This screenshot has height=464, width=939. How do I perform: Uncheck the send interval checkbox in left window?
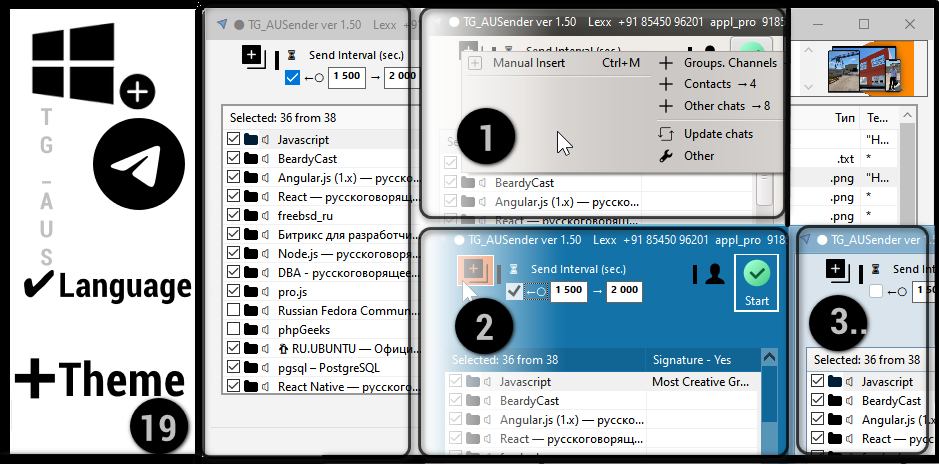pos(292,77)
